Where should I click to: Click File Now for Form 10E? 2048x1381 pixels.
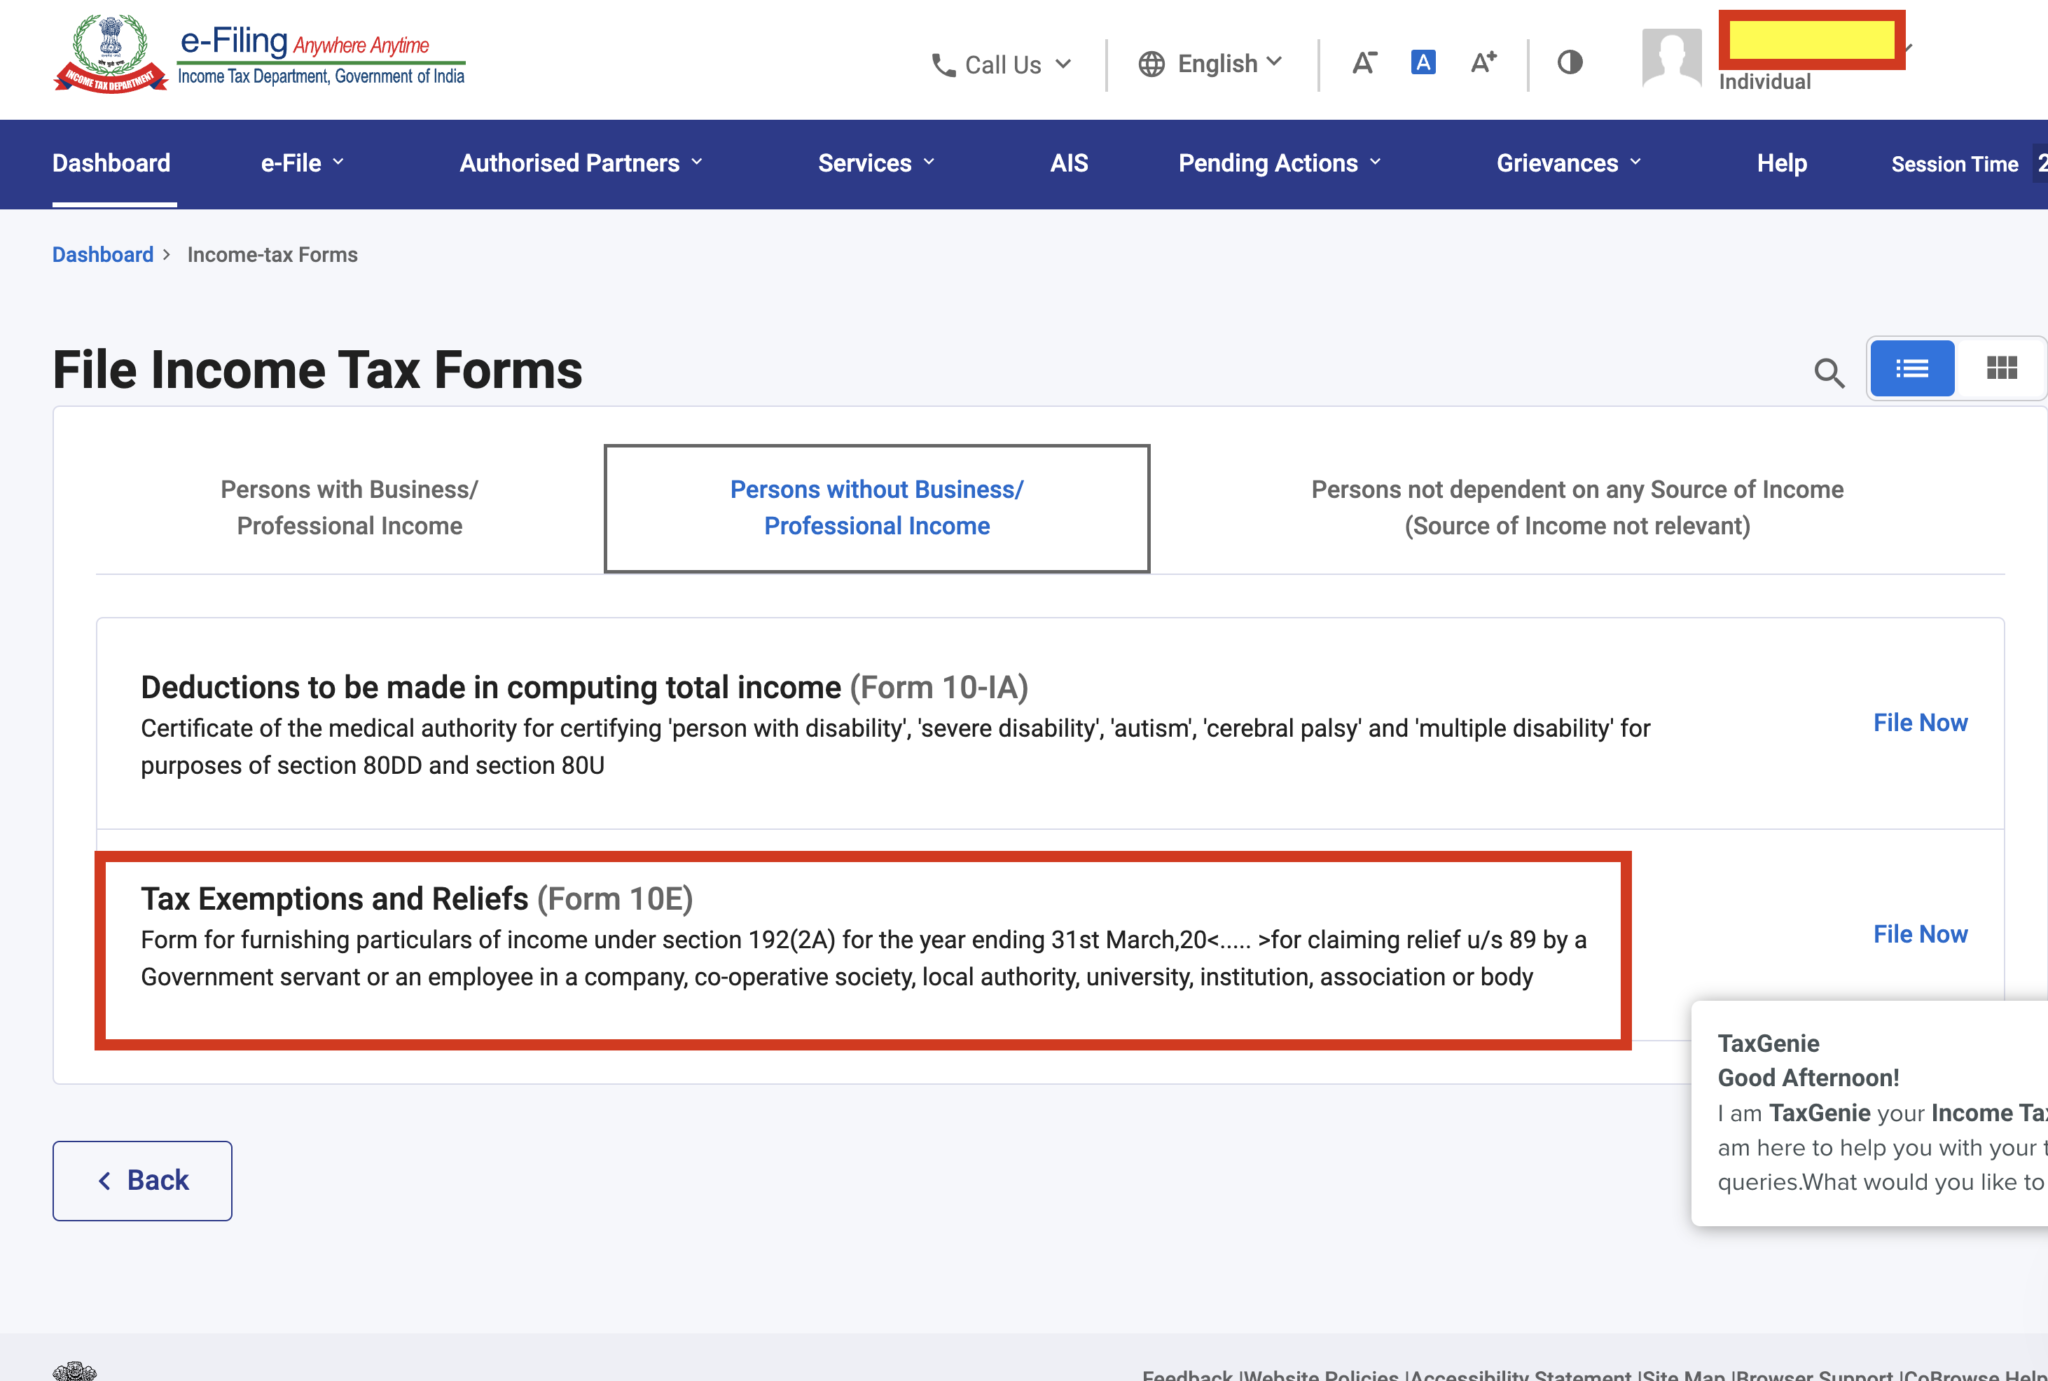pyautogui.click(x=1919, y=933)
